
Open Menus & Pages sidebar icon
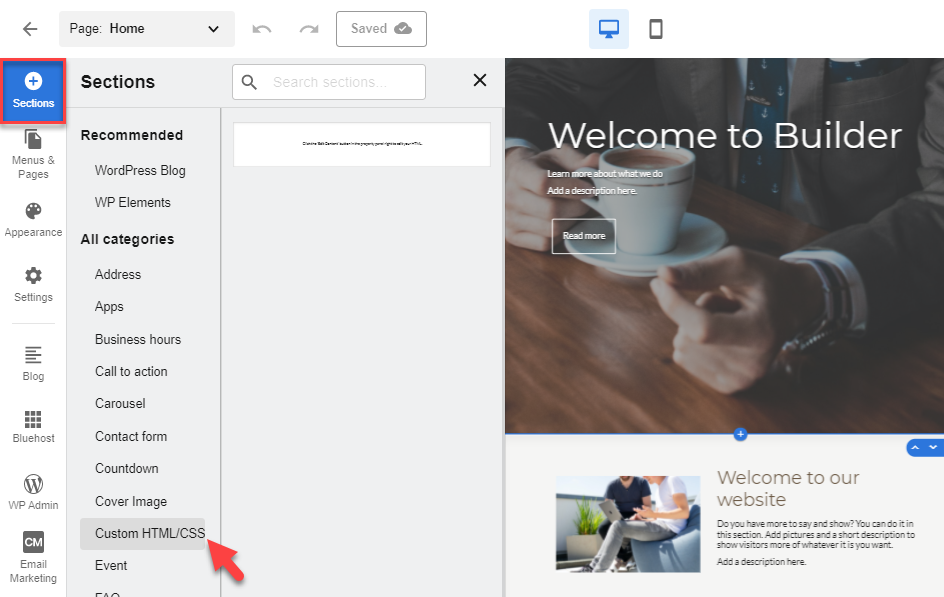(x=33, y=153)
